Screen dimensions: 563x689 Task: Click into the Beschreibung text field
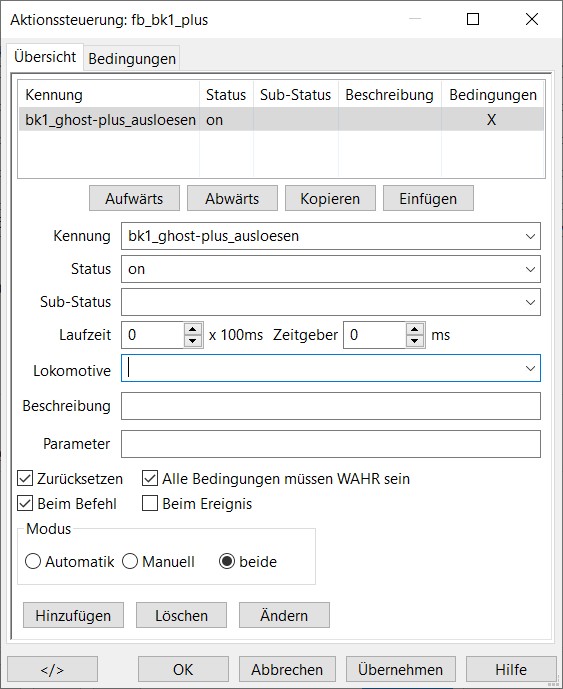pos(331,406)
